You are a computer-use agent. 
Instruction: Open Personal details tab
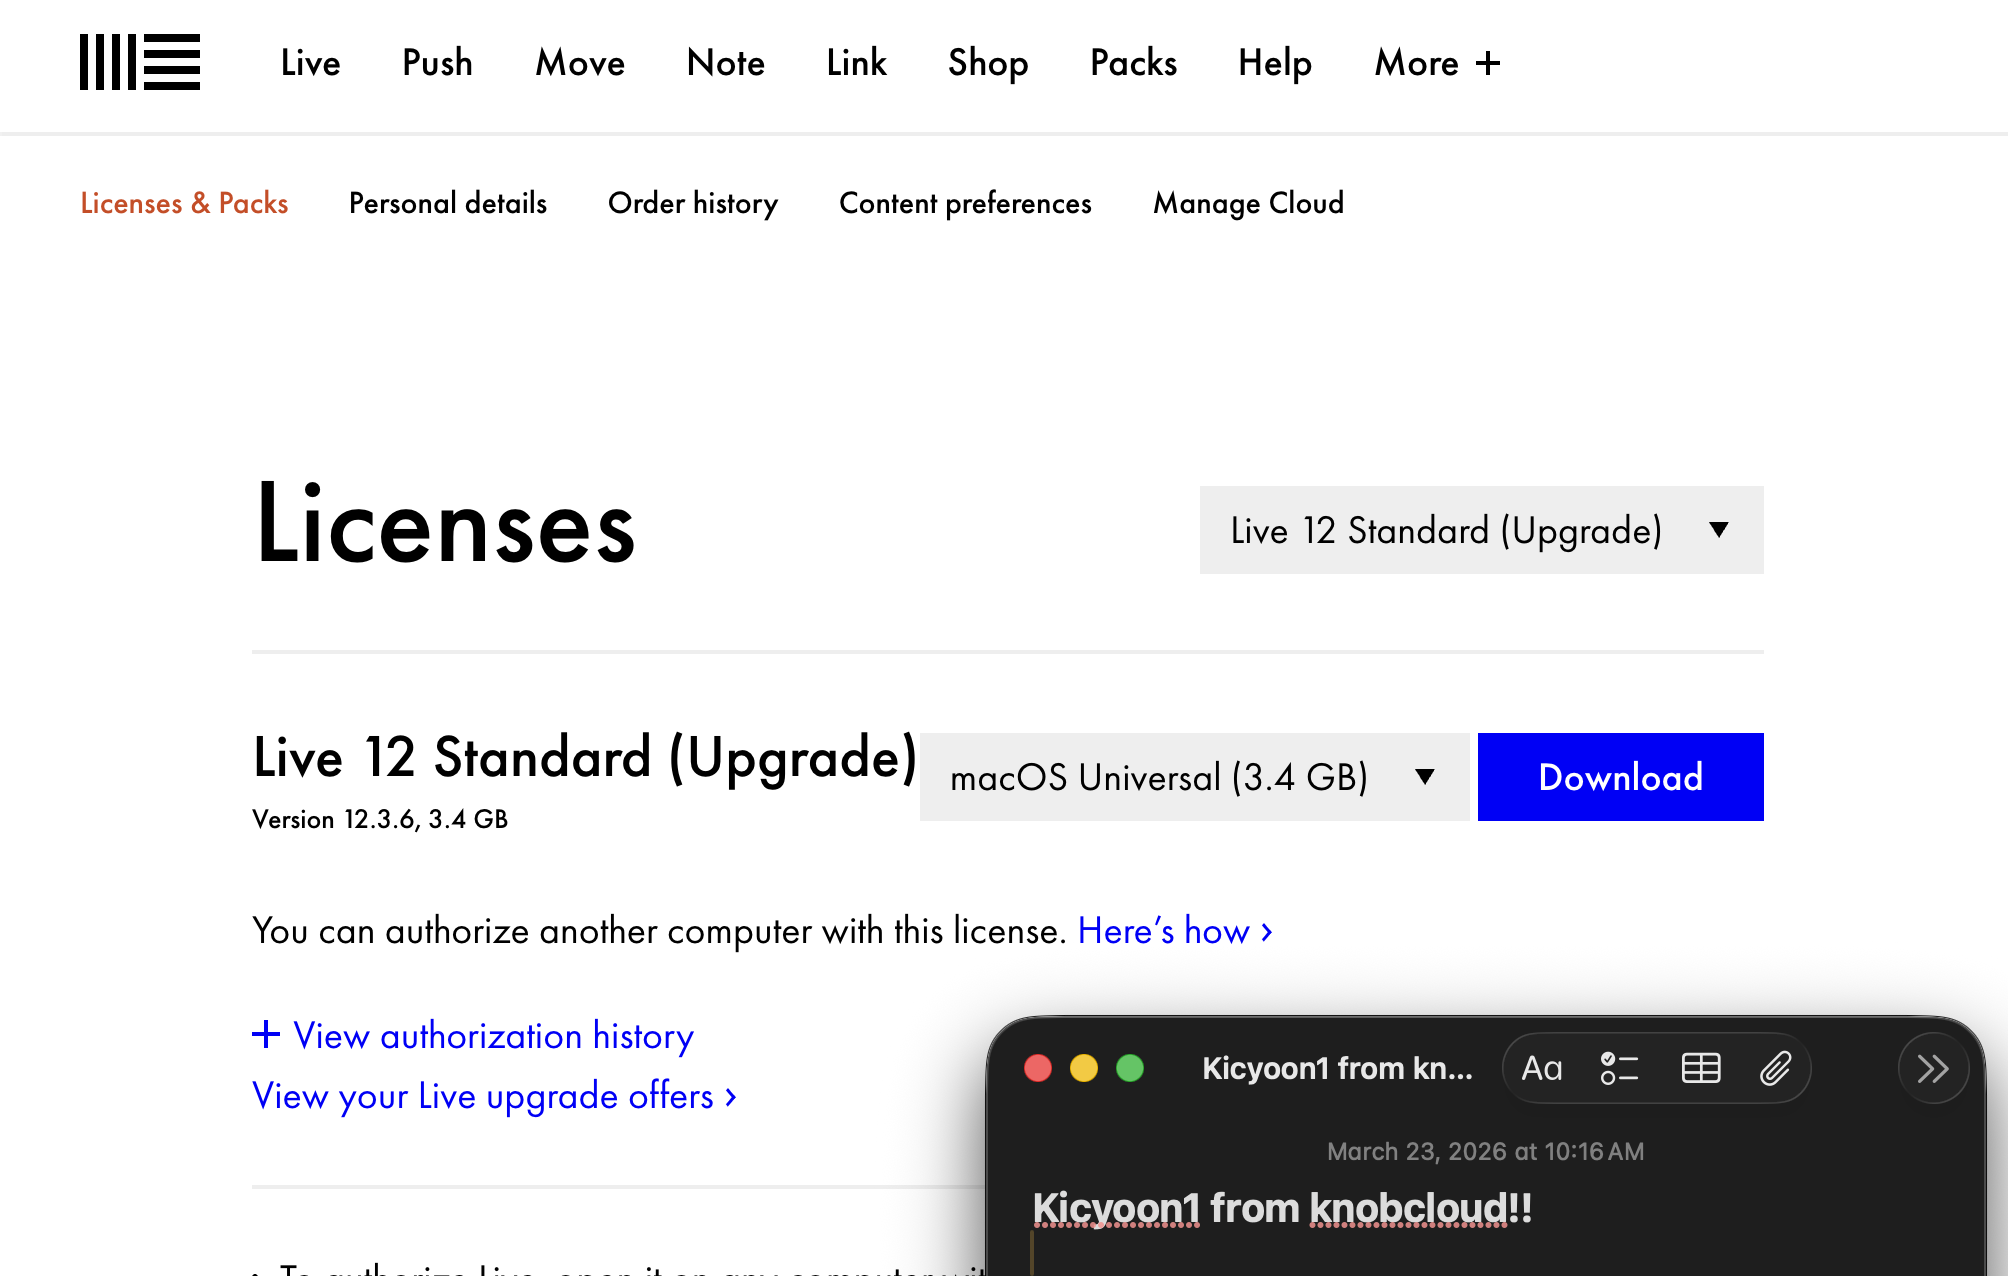point(448,203)
